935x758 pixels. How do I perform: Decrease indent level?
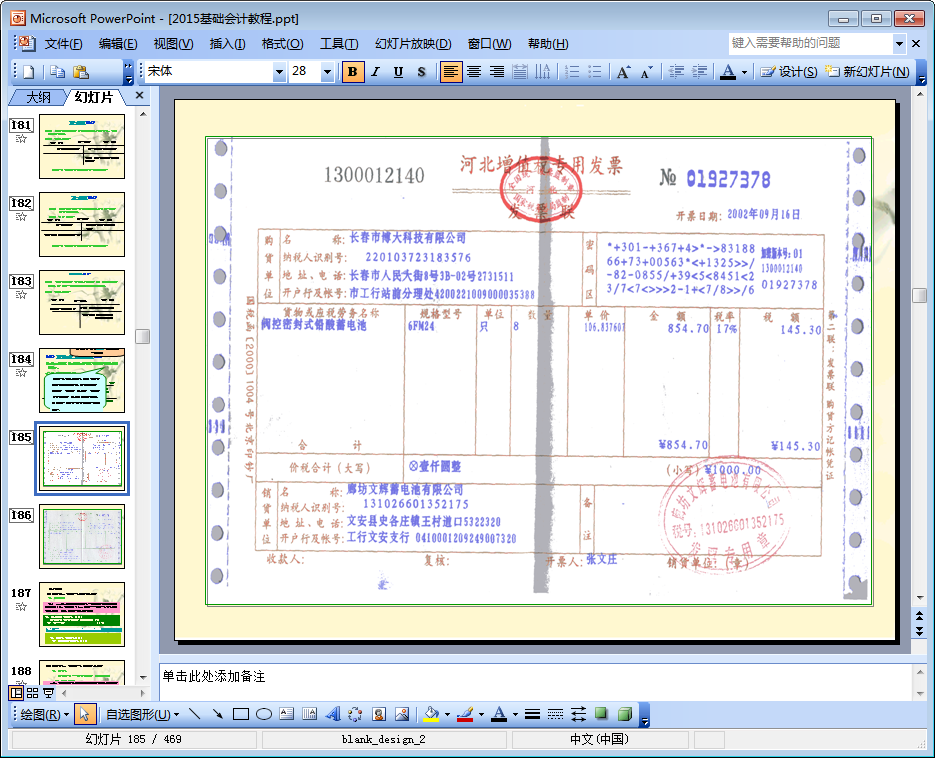pyautogui.click(x=676, y=72)
